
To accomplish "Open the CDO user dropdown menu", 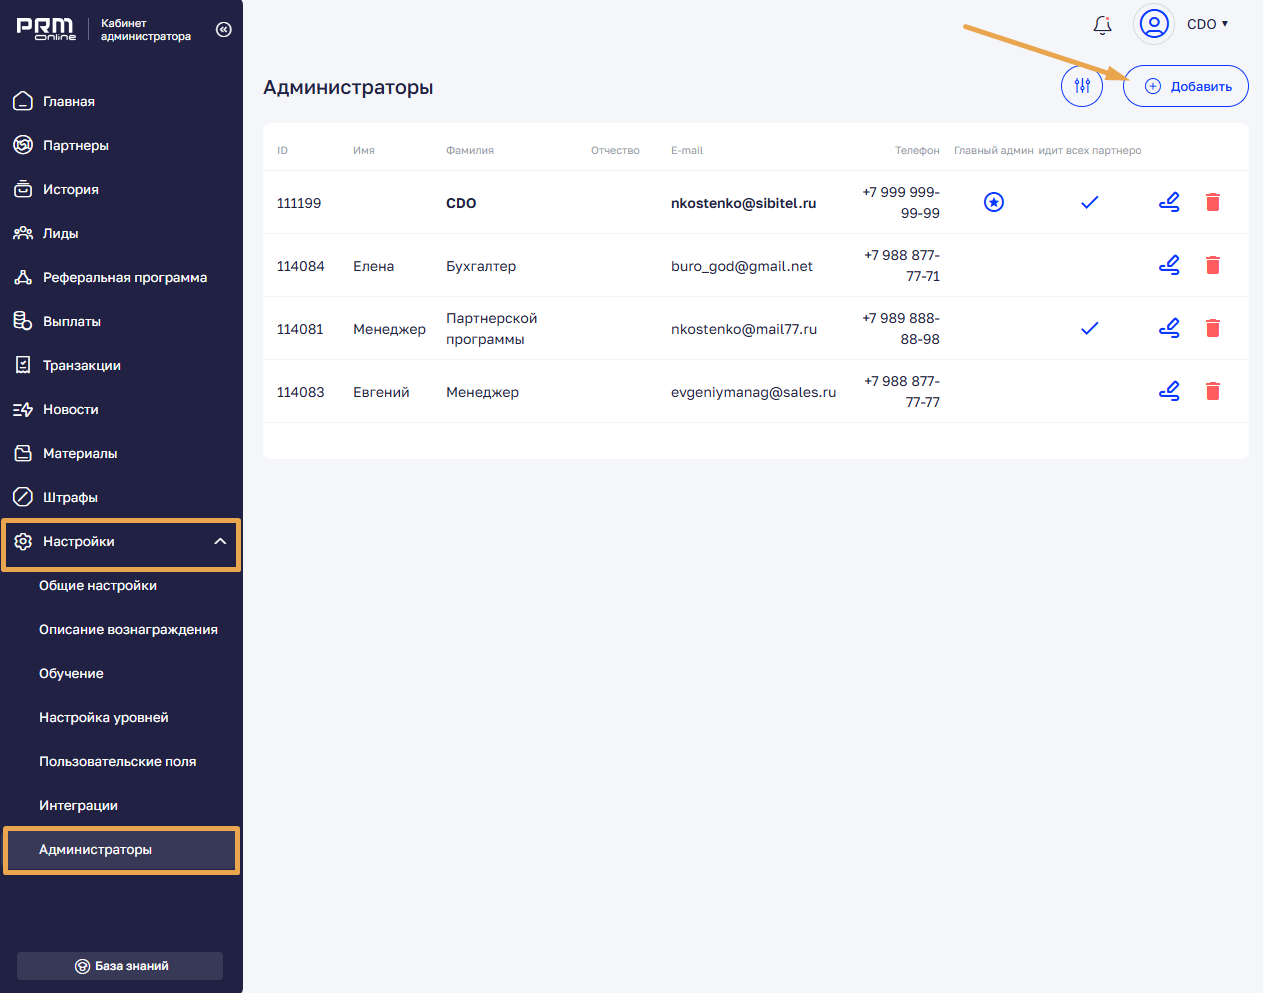I will [1207, 24].
